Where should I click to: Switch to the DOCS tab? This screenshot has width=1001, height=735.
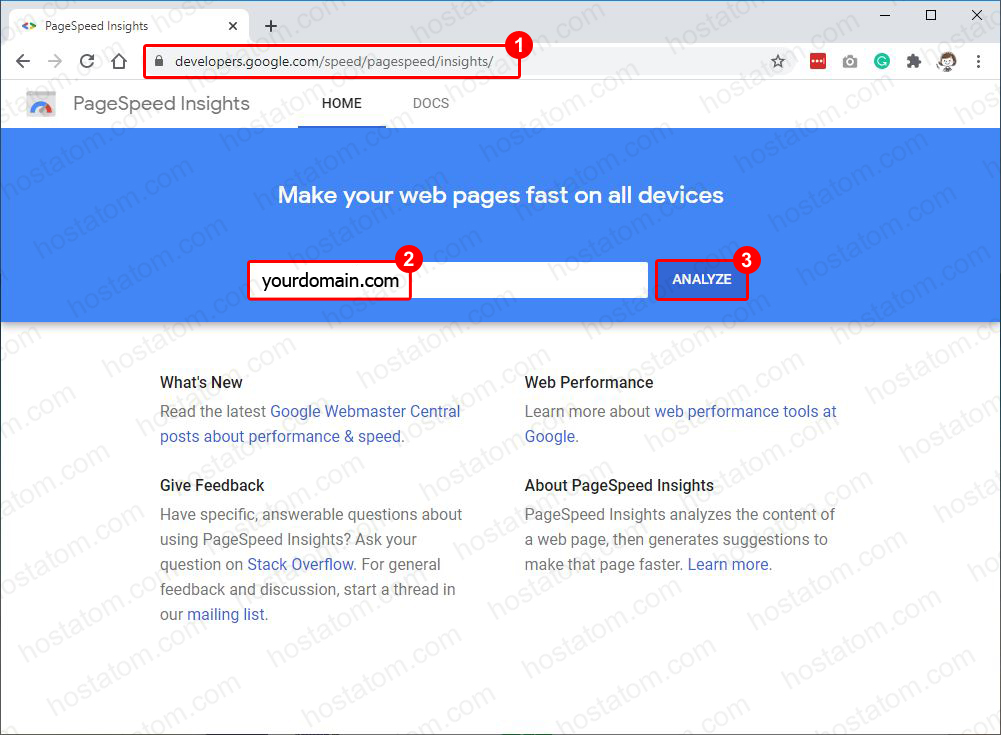431,103
